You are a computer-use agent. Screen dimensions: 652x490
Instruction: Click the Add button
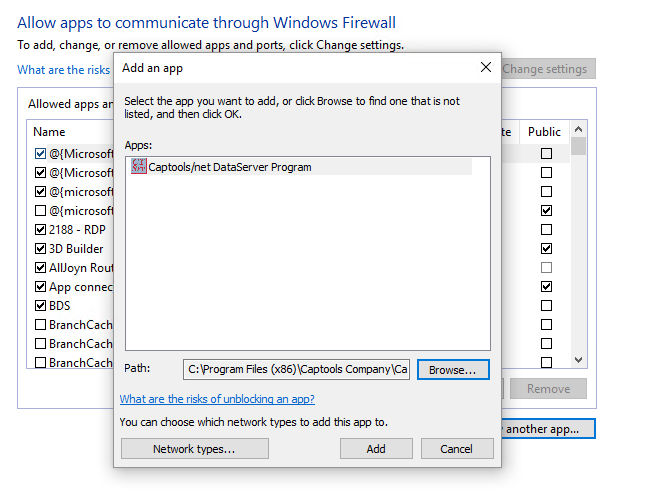pos(376,449)
